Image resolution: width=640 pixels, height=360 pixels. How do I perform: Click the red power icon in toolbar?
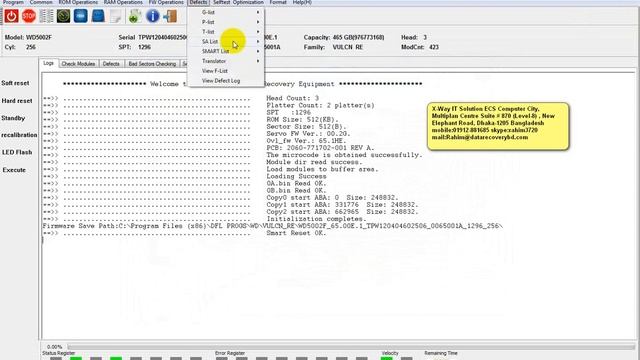click(11, 16)
